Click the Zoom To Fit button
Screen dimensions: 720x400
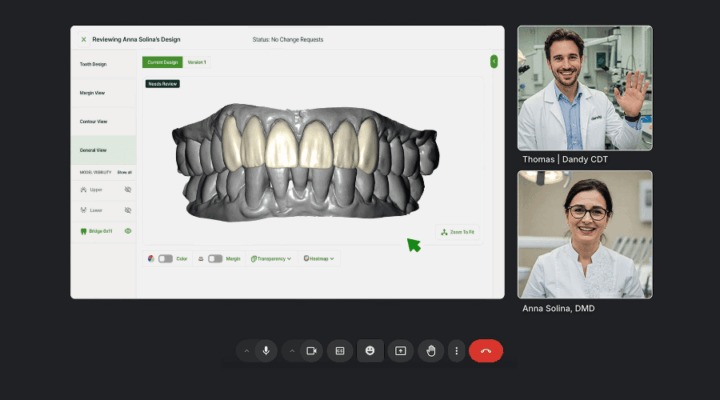click(458, 232)
